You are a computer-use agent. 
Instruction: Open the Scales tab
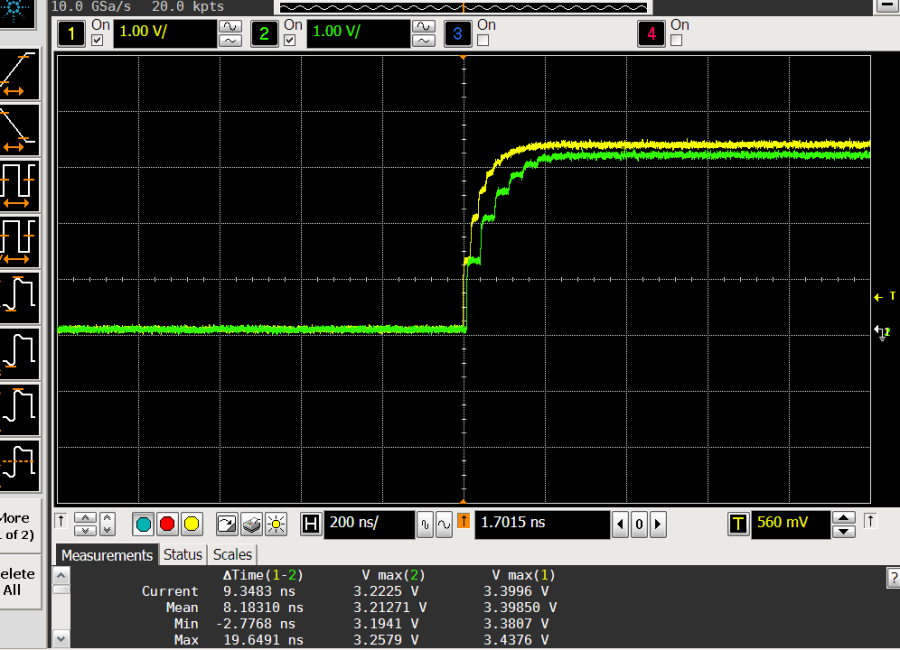[x=233, y=555]
